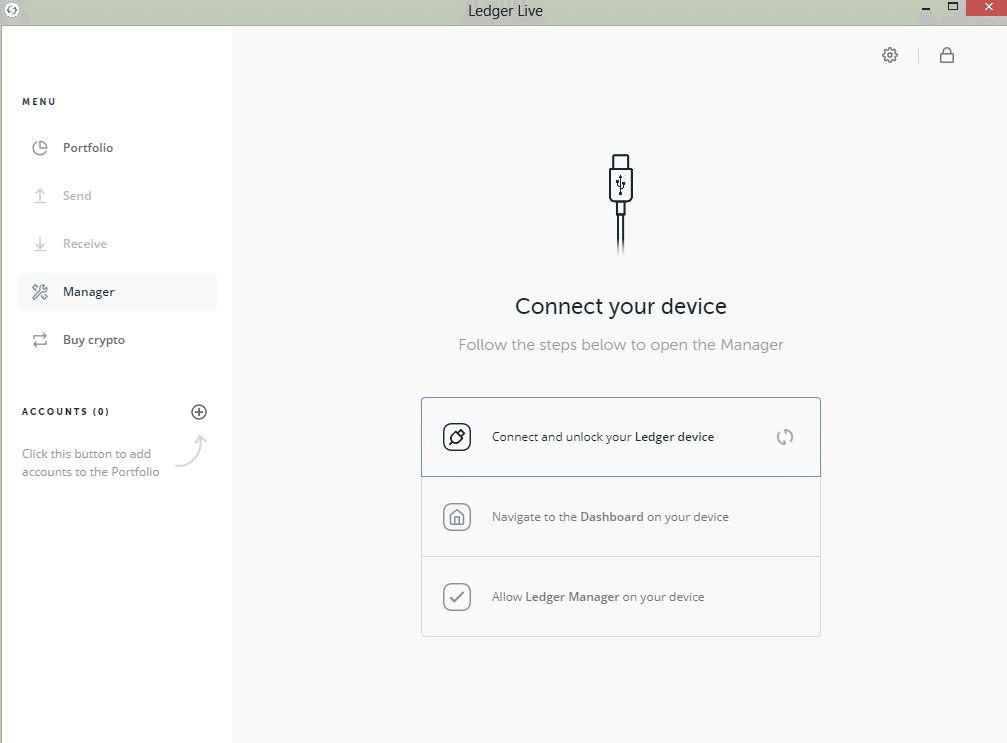Lock Ledger Live using the padlock icon
The image size is (1007, 743).
[x=947, y=55]
